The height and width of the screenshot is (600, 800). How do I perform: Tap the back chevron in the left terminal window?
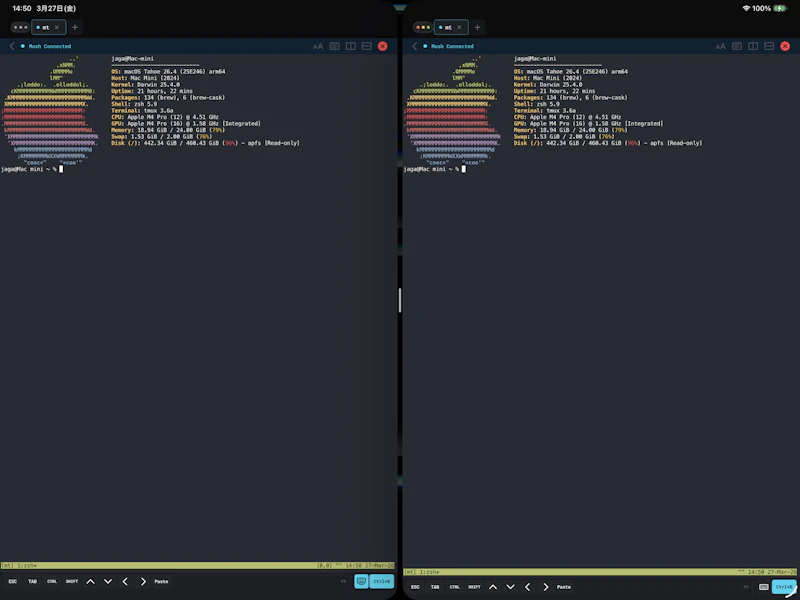[12, 46]
